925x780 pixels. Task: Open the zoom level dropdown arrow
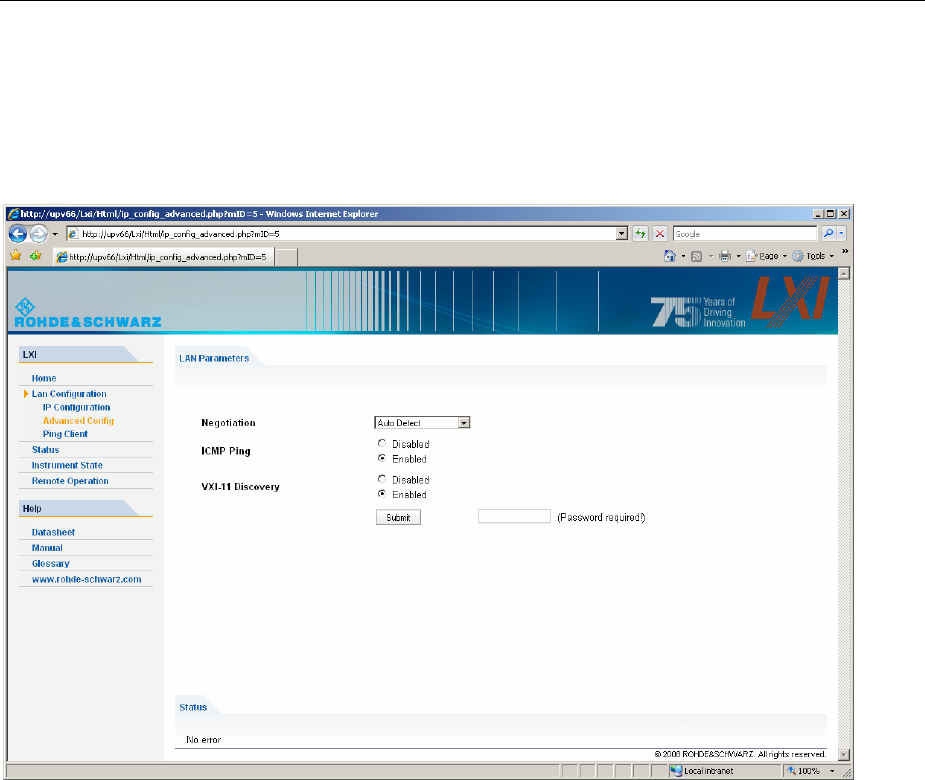pyautogui.click(x=832, y=771)
